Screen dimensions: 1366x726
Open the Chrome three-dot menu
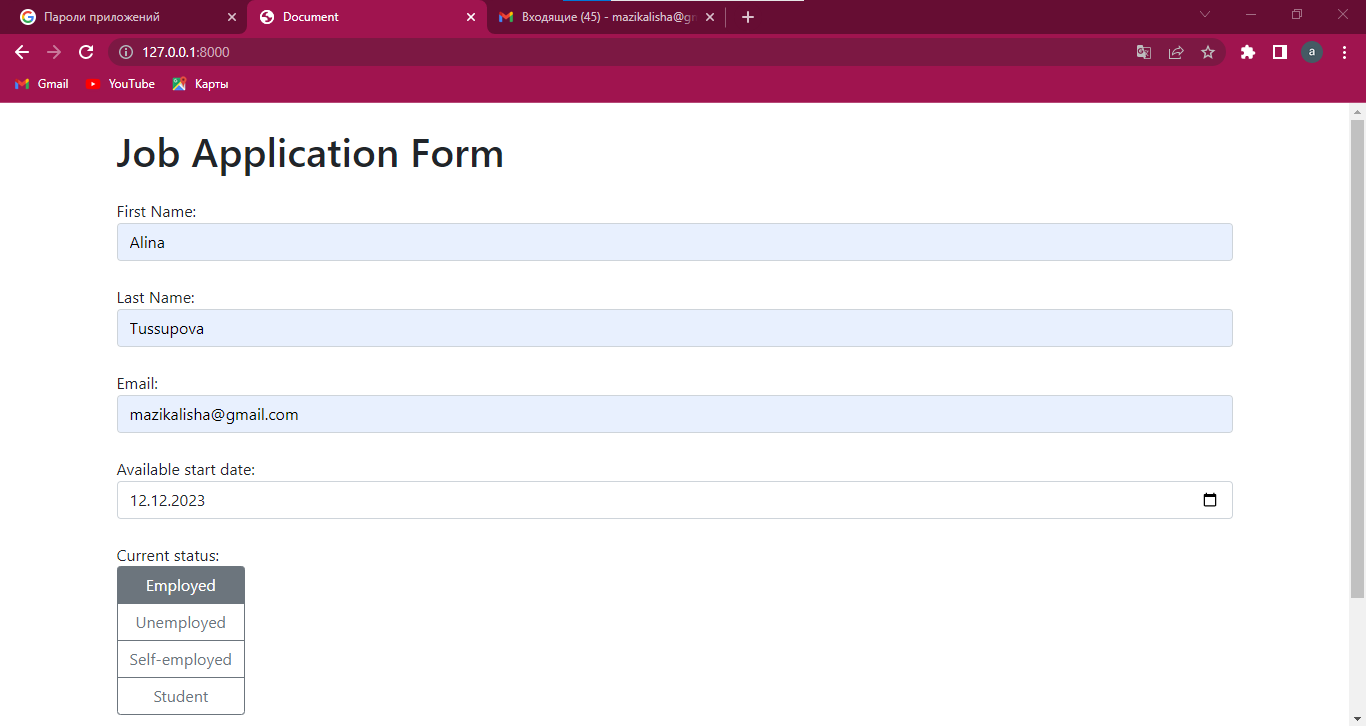pyautogui.click(x=1345, y=52)
